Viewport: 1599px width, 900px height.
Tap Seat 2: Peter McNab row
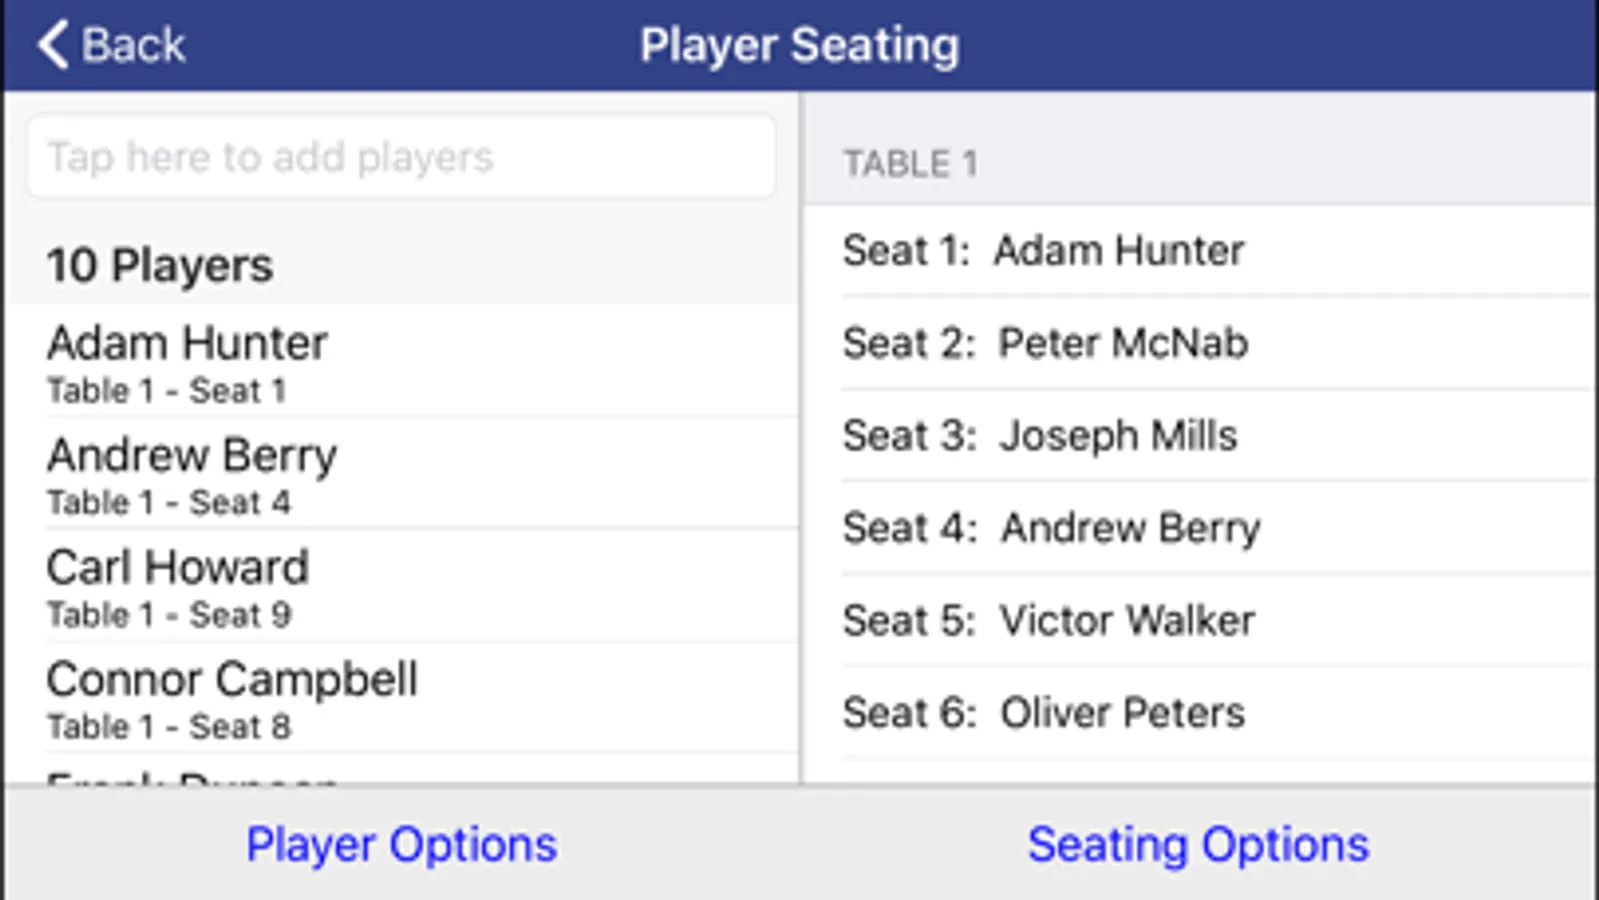[1198, 343]
